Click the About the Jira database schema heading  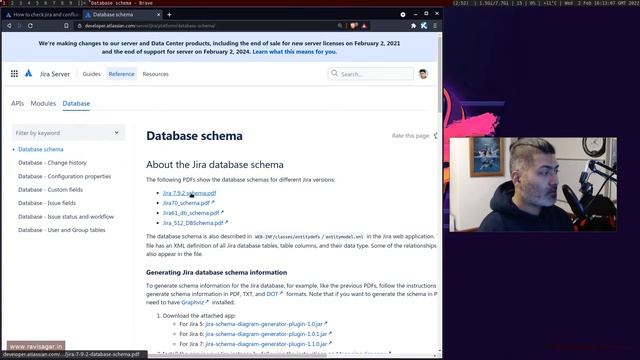pyautogui.click(x=215, y=164)
